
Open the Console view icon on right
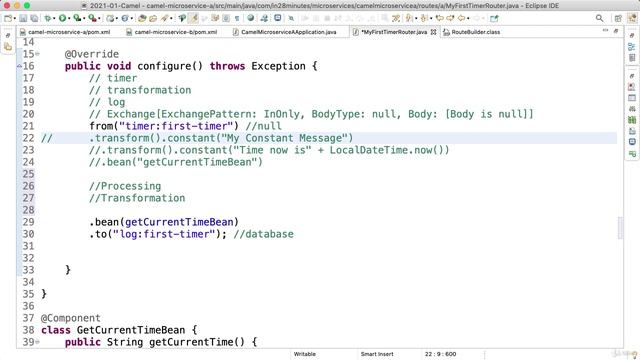pos(632,141)
